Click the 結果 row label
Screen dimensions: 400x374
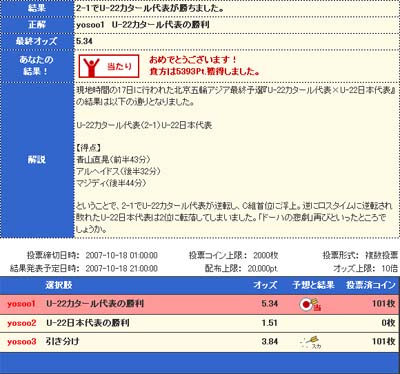pyautogui.click(x=37, y=8)
